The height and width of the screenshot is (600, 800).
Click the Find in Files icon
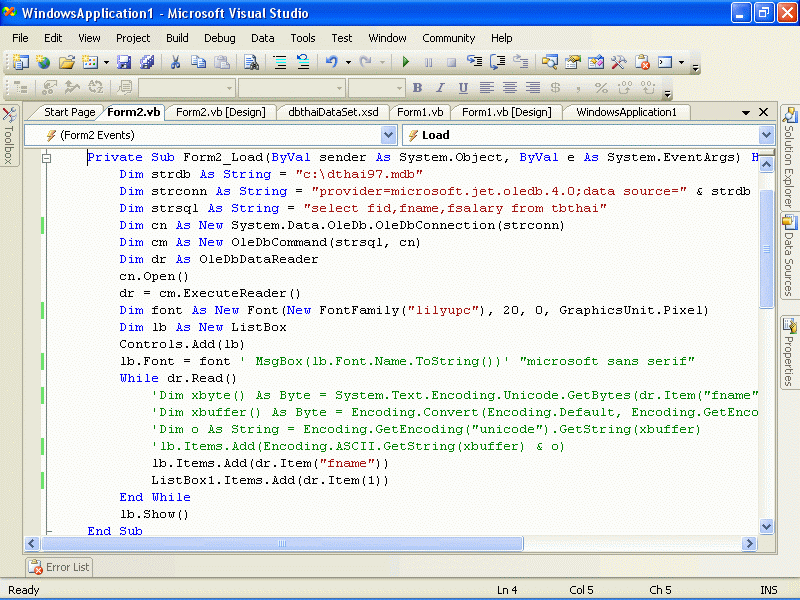point(251,62)
